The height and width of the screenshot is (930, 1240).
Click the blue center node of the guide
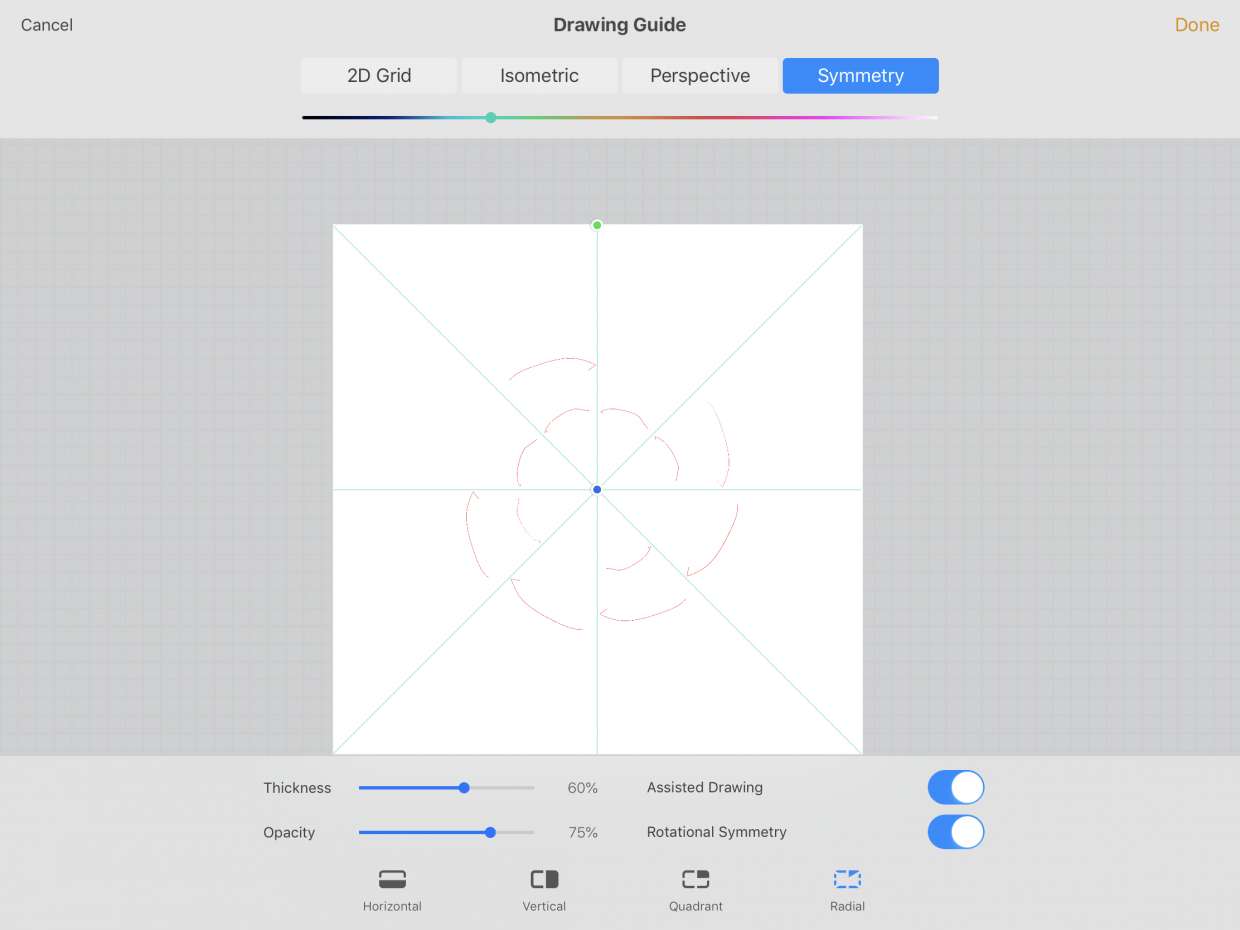597,490
